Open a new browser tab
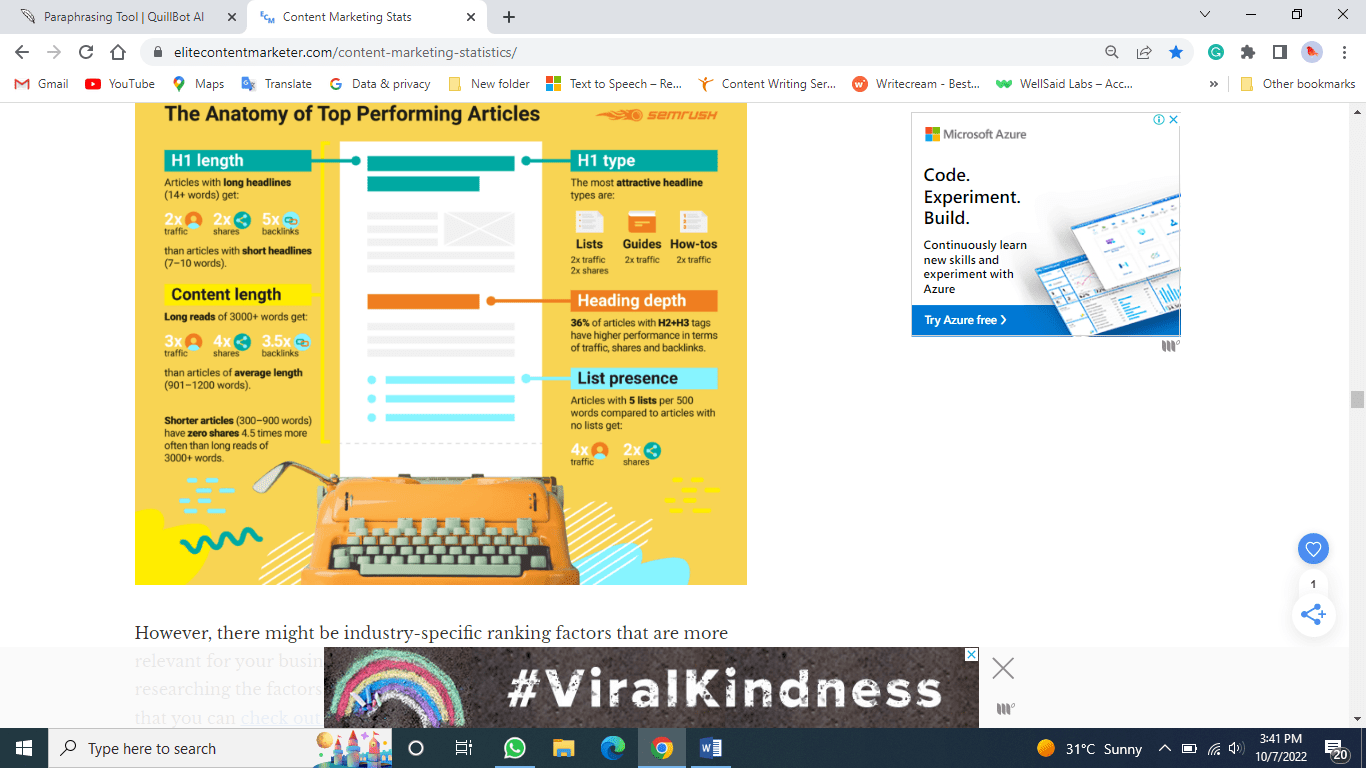This screenshot has width=1366, height=768. pos(509,17)
